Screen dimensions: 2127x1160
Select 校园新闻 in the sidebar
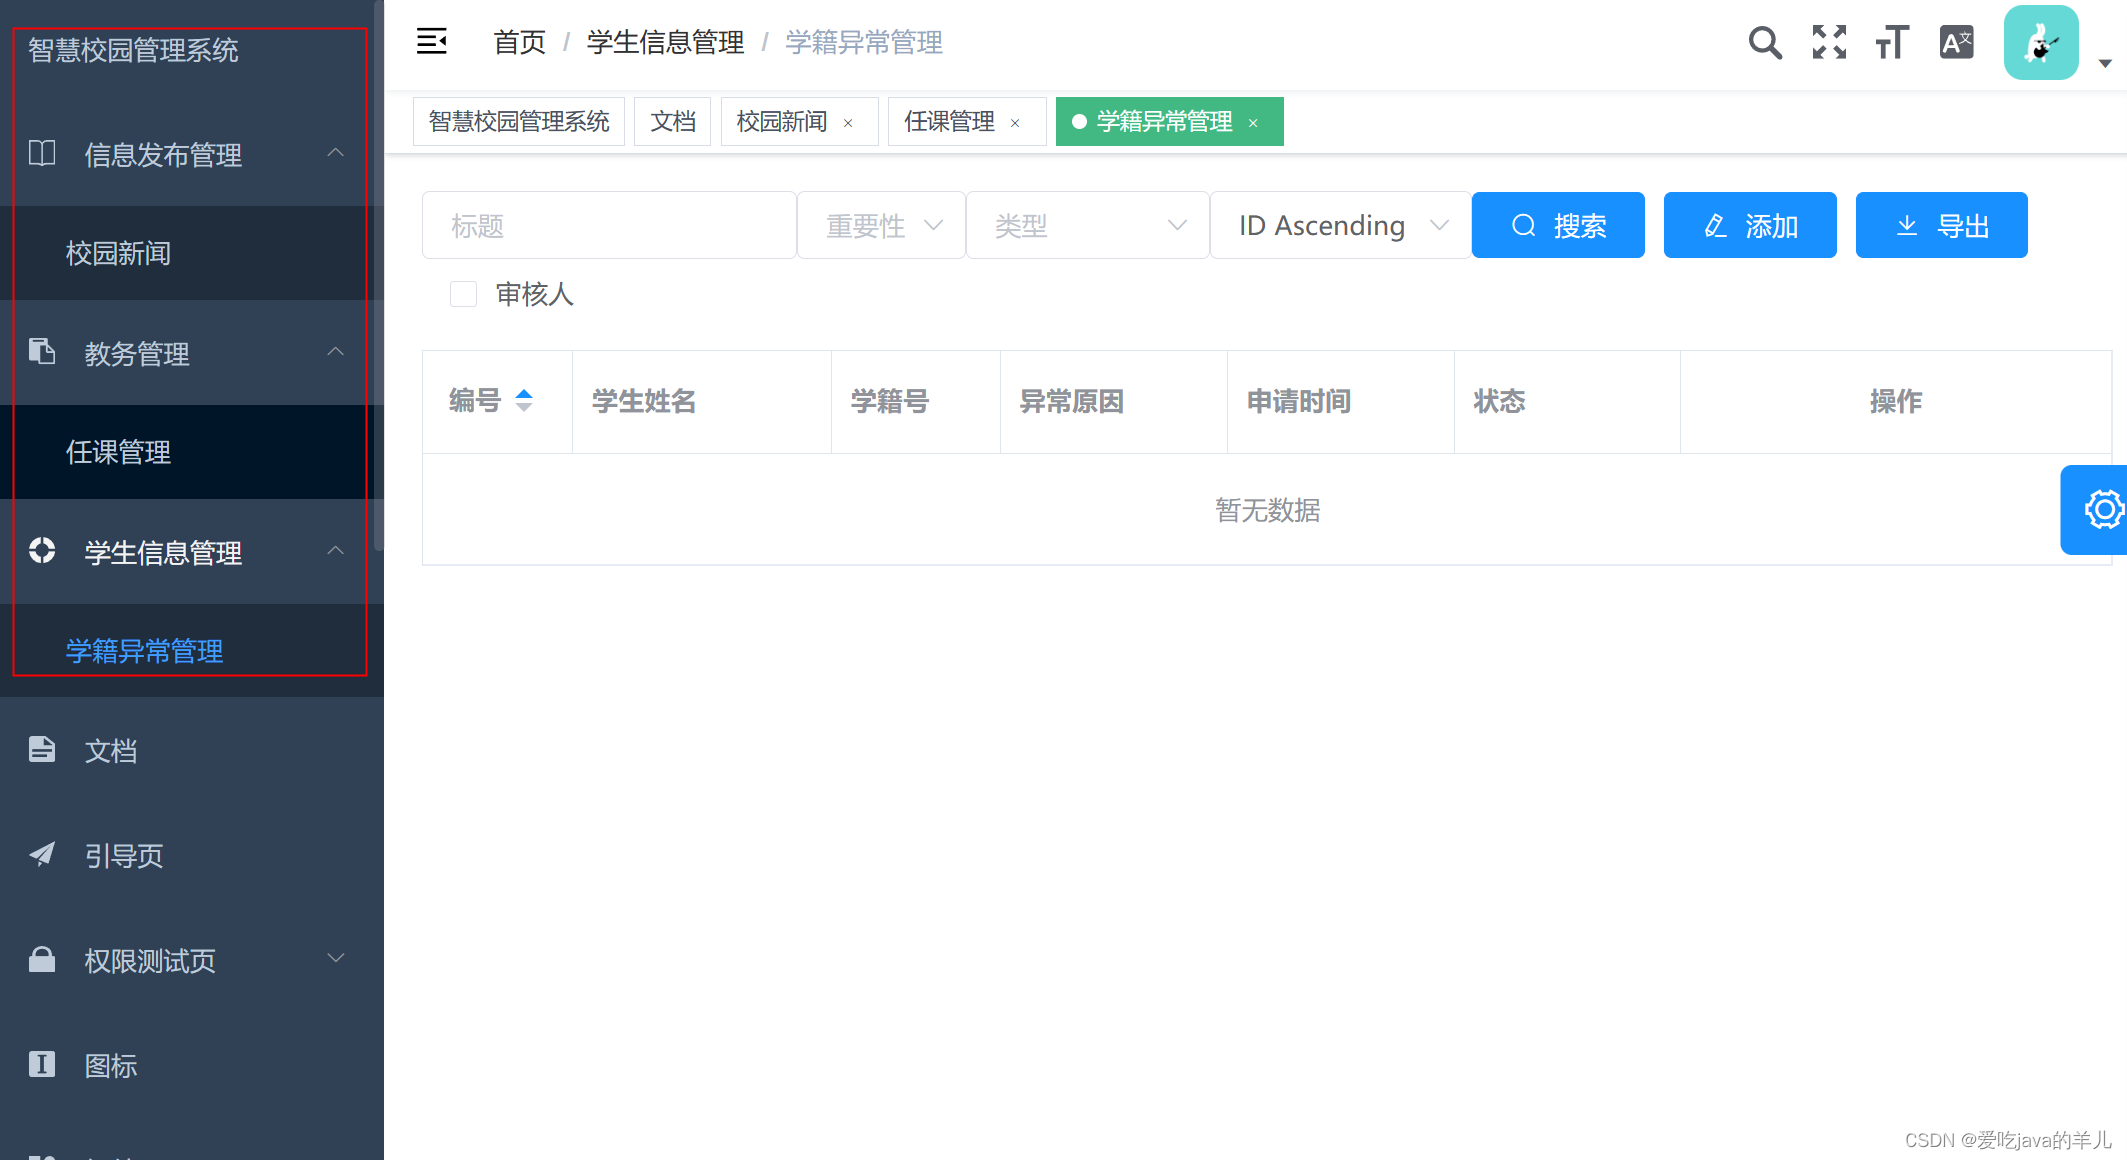[118, 254]
